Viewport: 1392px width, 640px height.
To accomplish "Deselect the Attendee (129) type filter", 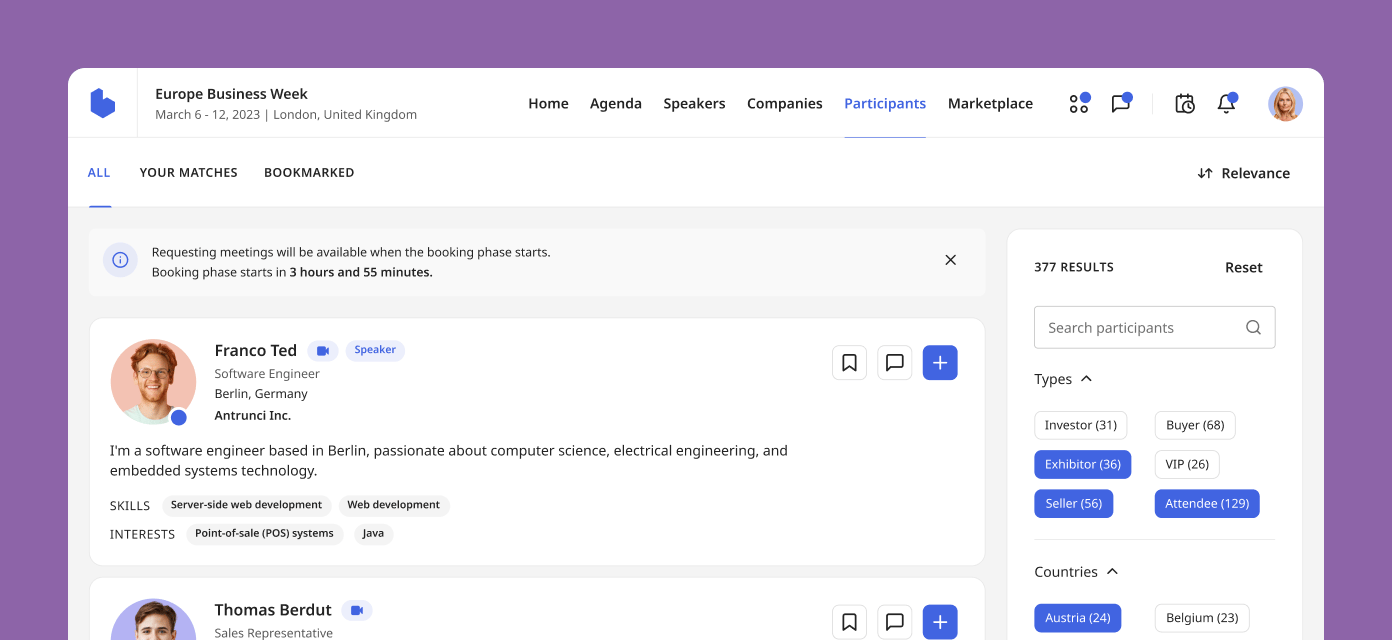I will pos(1207,503).
